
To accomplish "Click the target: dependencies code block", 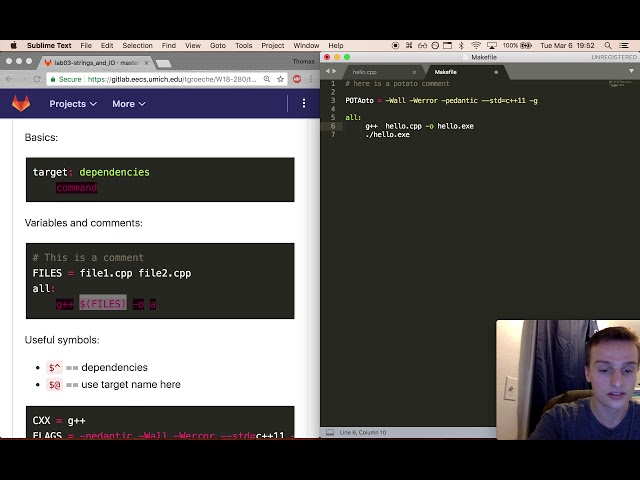I will (x=160, y=180).
